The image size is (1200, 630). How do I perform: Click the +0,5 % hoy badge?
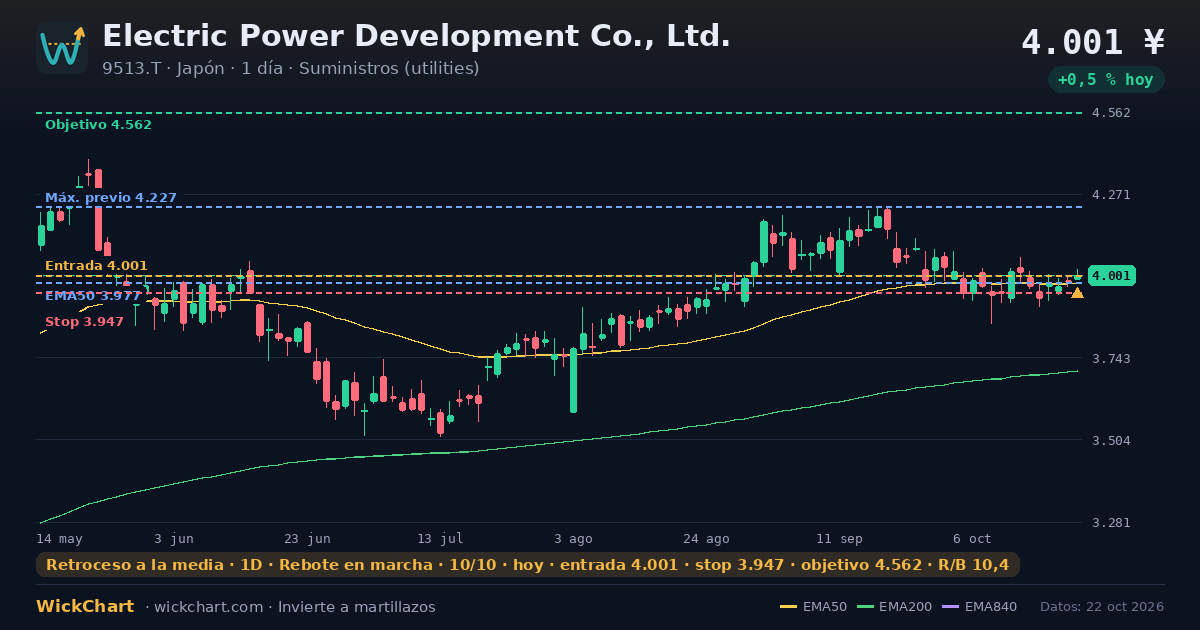coord(1105,80)
